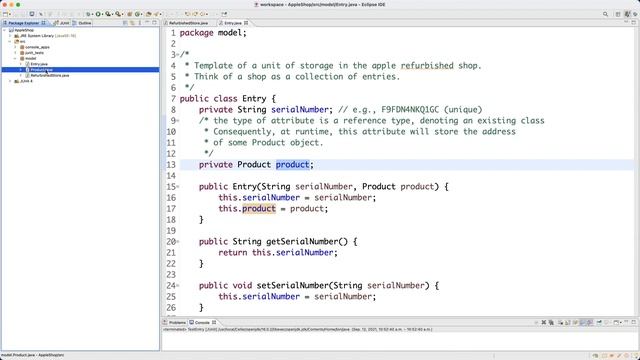Select the Entry.java editor tab
640x360 pixels.
tap(233, 23)
